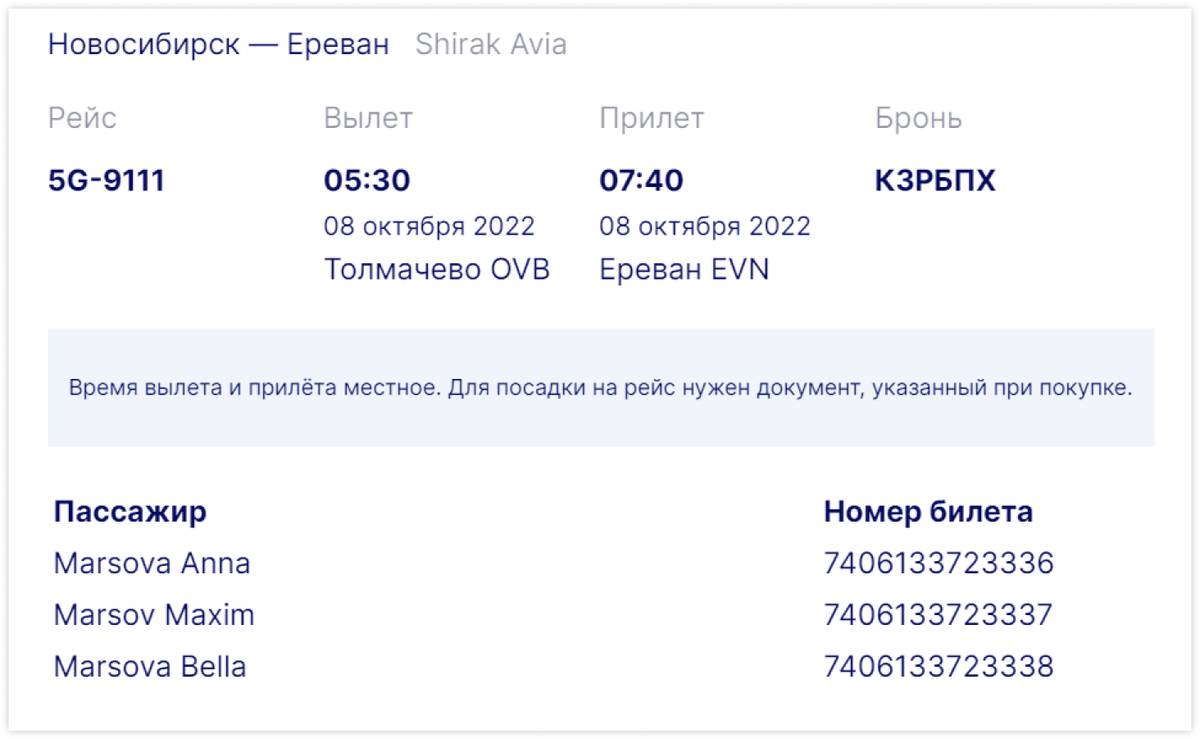Select ticket number 7406133723338
1200x739 pixels.
(939, 667)
